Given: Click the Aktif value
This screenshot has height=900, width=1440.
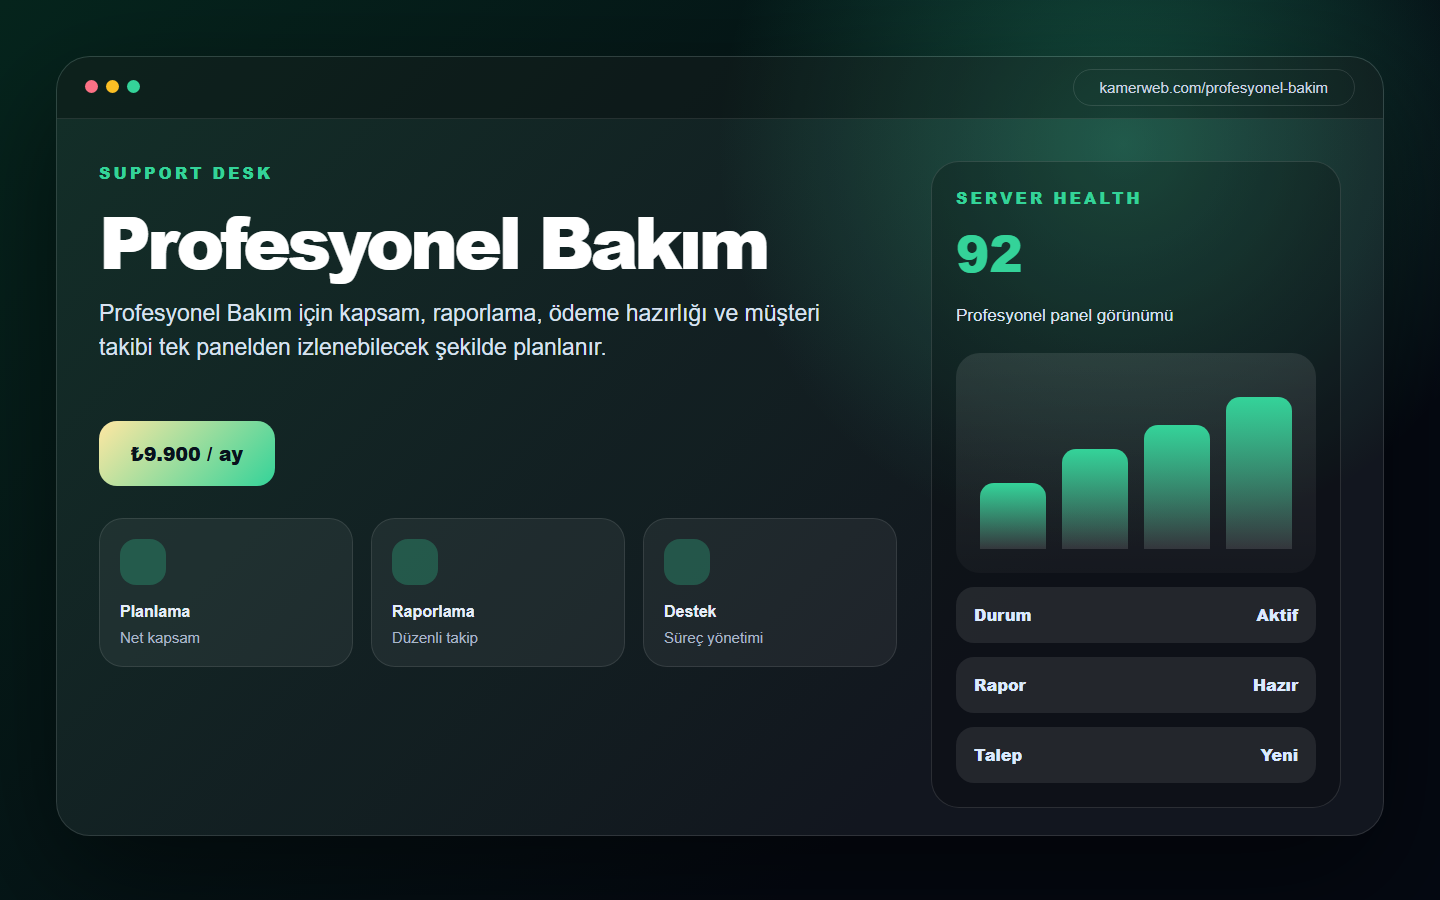Looking at the screenshot, I should point(1277,615).
